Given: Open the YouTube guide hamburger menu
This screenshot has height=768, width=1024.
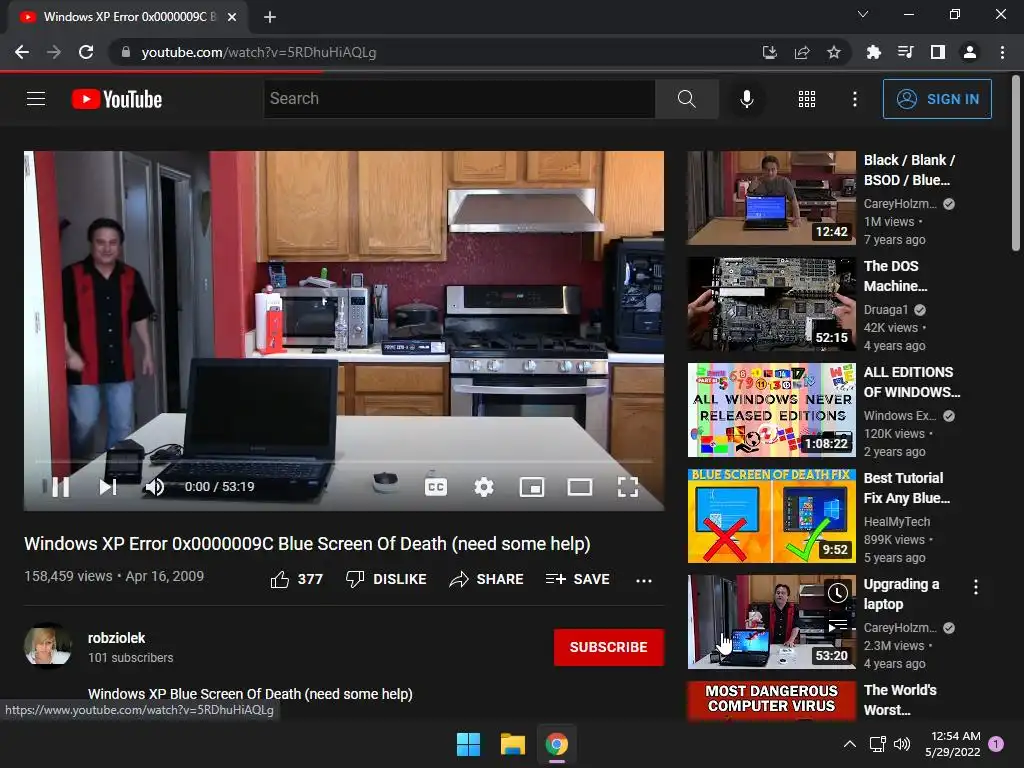Looking at the screenshot, I should click(x=36, y=99).
